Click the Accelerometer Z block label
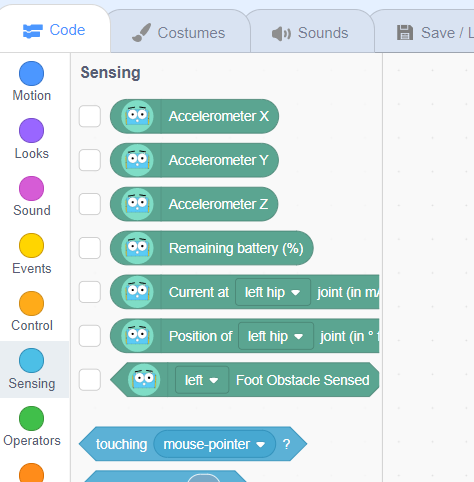 218,204
